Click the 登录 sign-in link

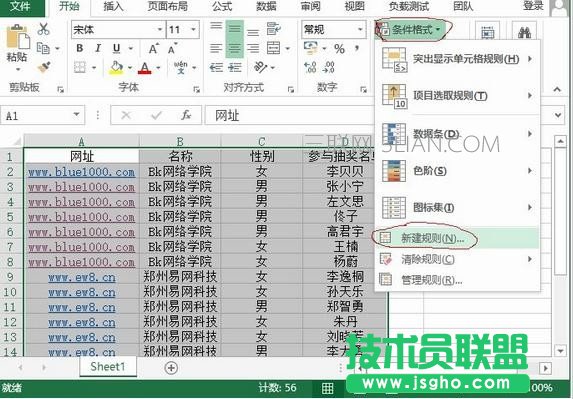click(533, 7)
